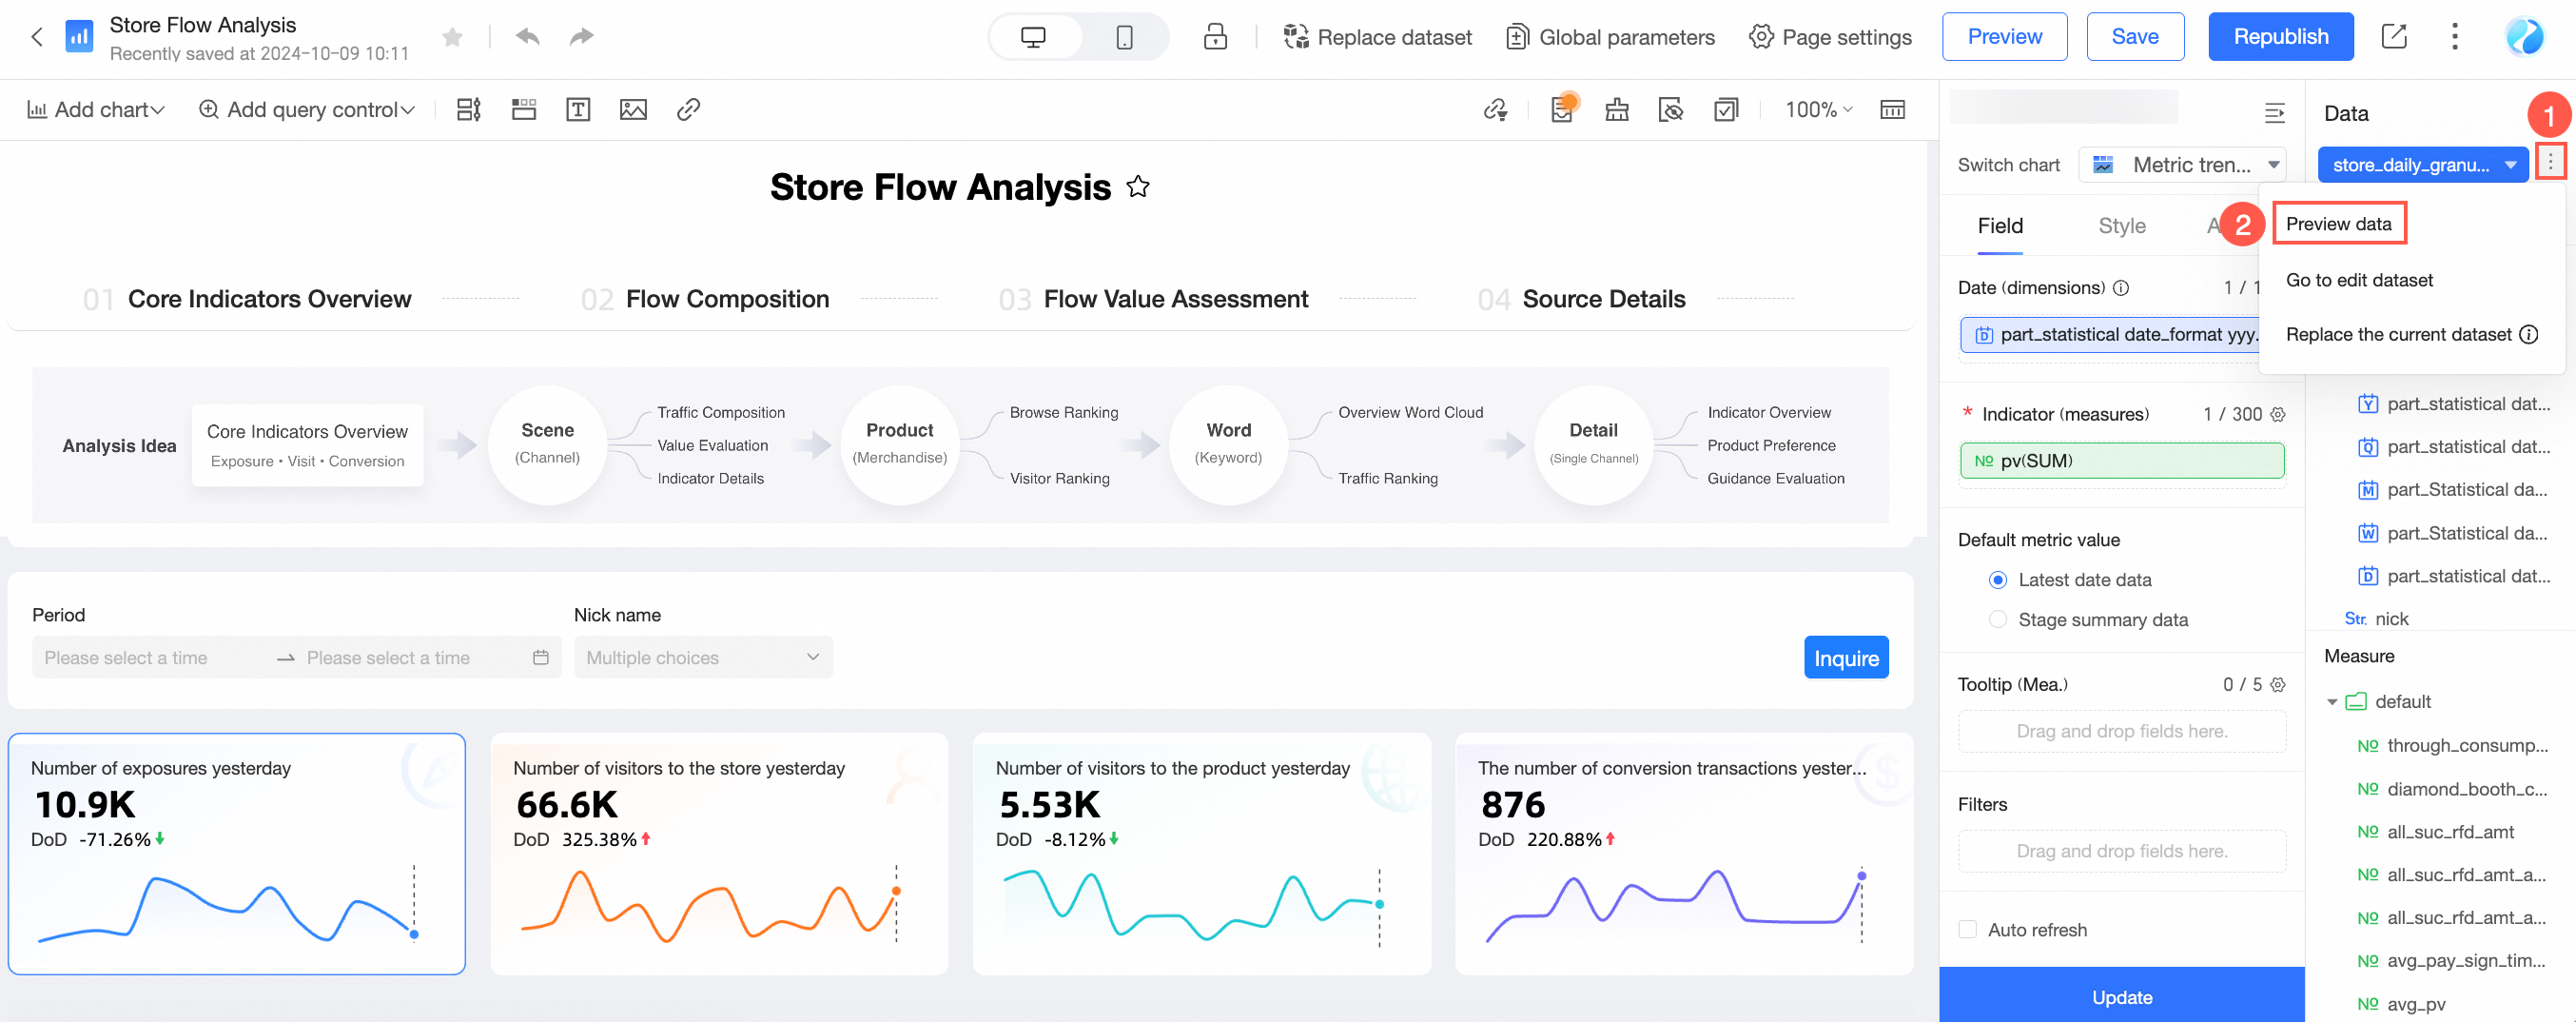Click the Republish button
The width and height of the screenshot is (2576, 1022).
tap(2280, 37)
